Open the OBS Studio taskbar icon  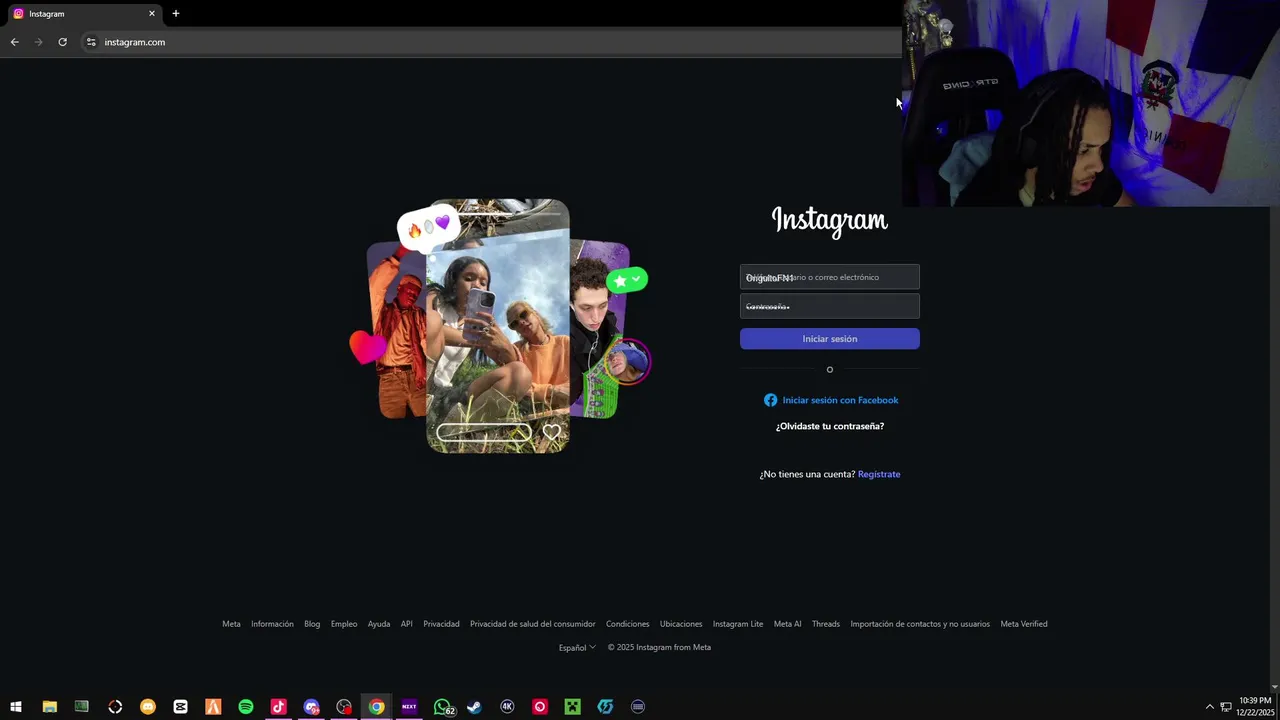[x=344, y=707]
